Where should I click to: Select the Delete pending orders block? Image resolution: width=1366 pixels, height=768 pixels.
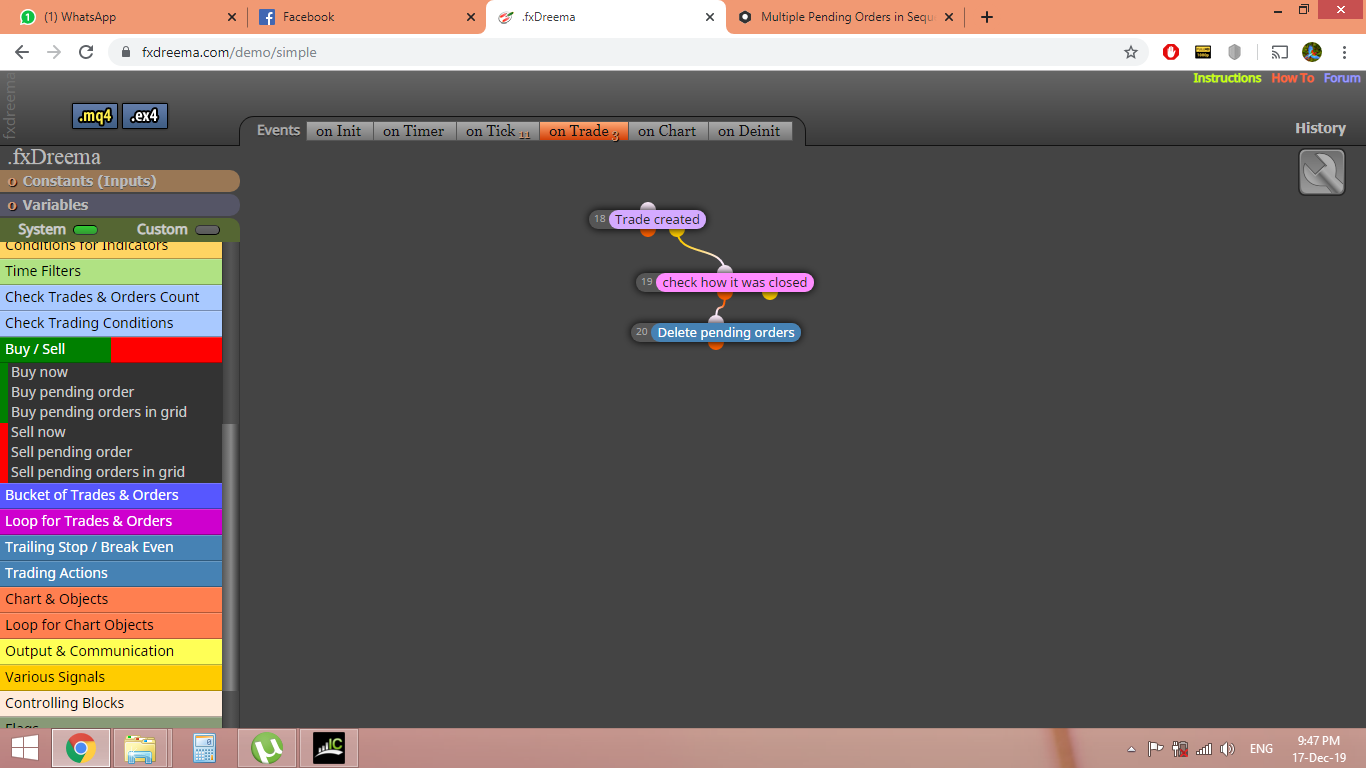click(x=726, y=333)
